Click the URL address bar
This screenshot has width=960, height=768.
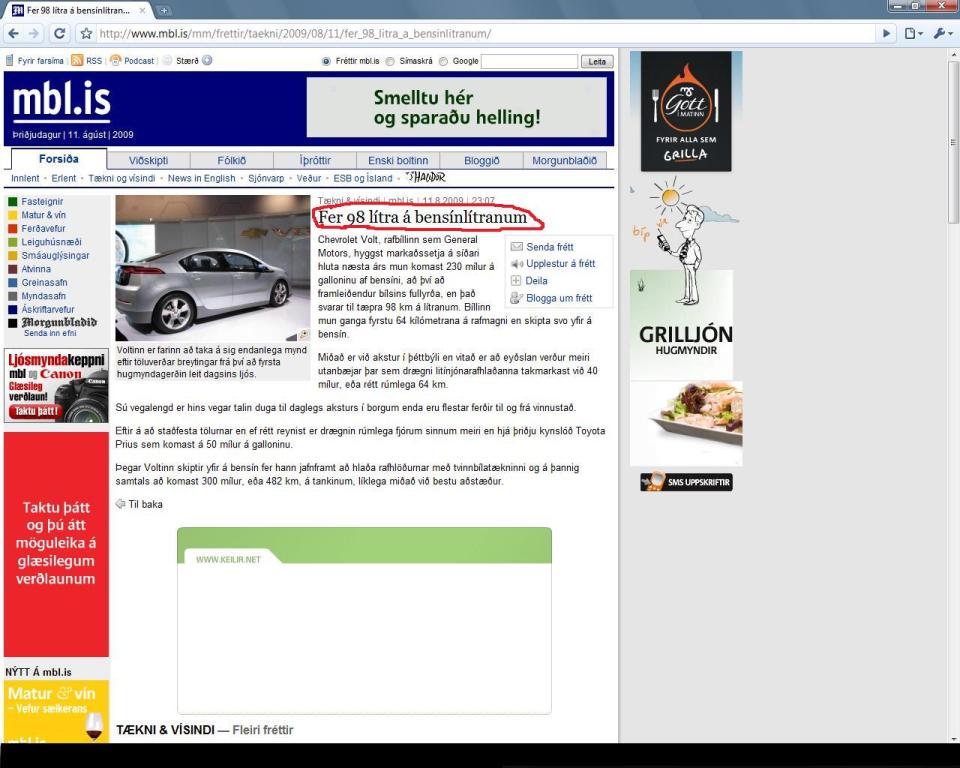pos(487,34)
